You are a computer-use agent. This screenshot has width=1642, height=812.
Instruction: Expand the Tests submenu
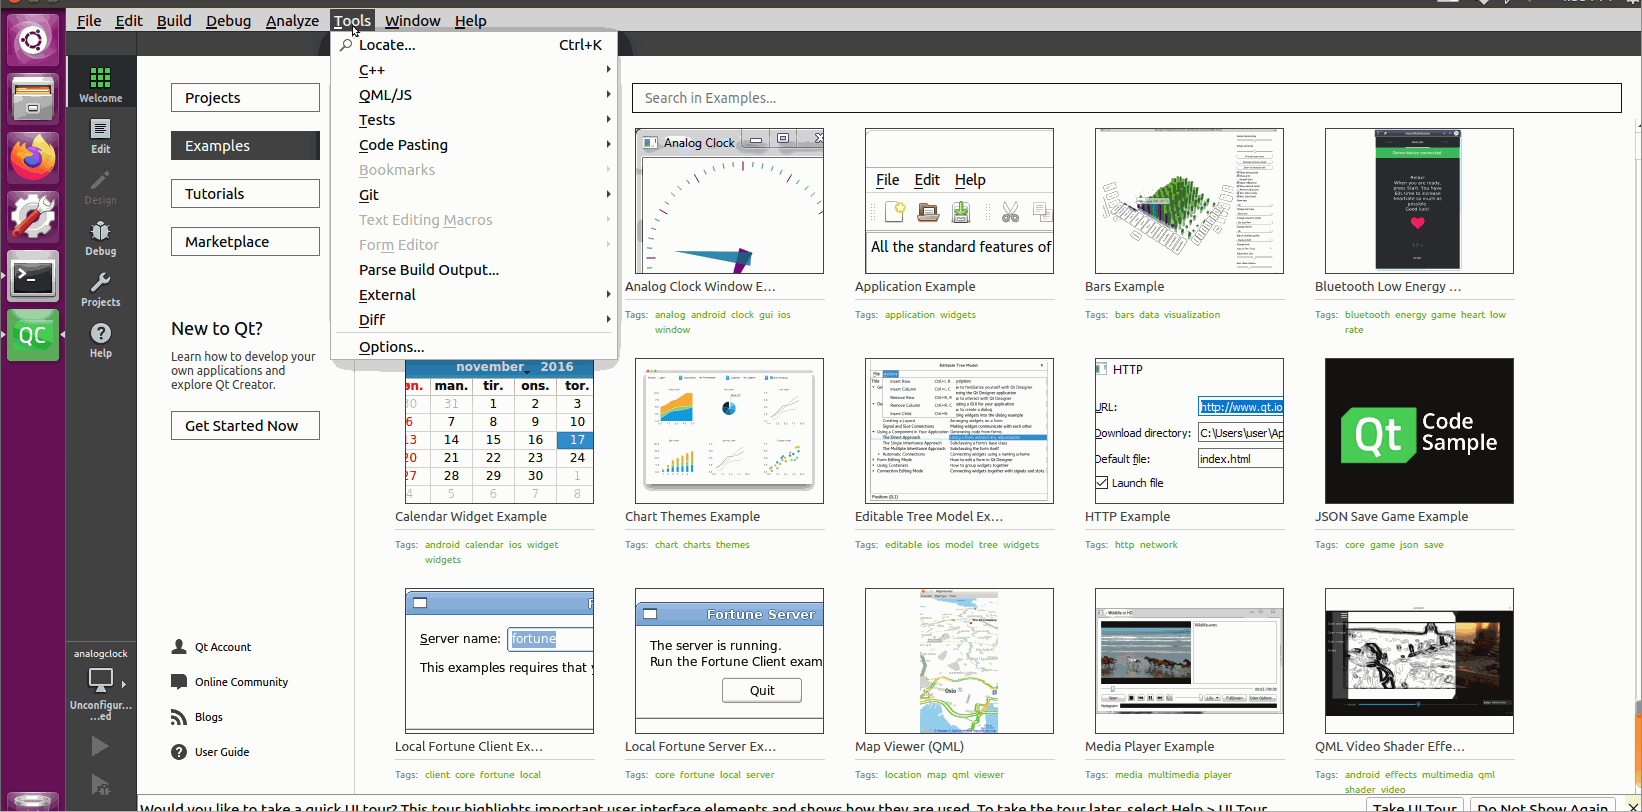click(x=474, y=120)
